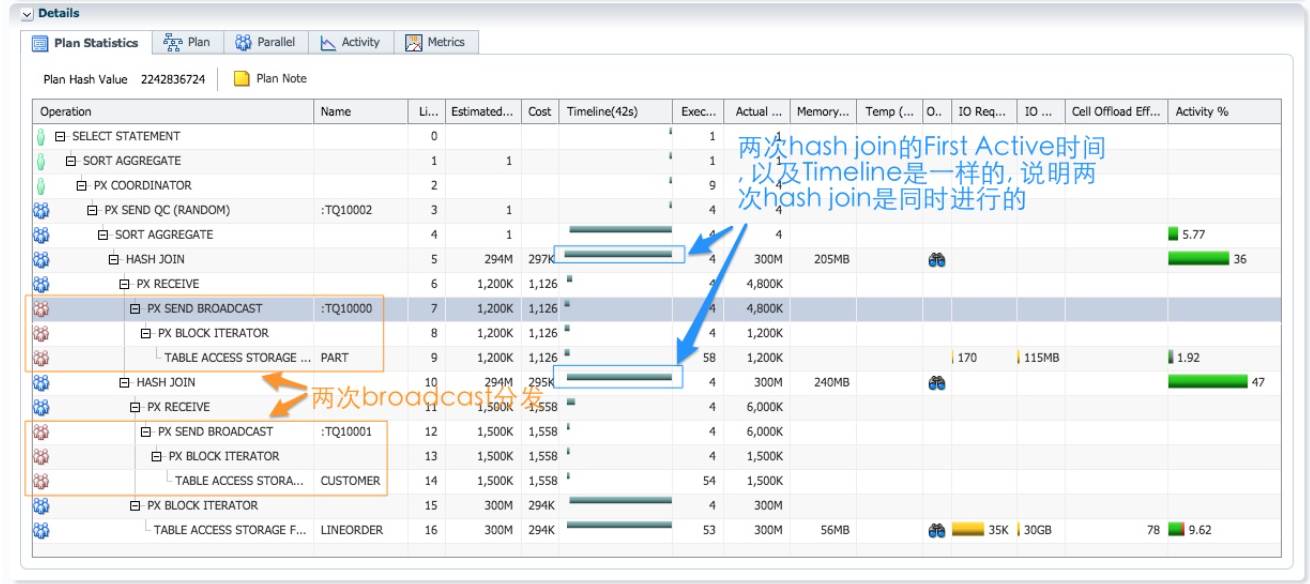Click the yellow Plan Note icon
Screen dimensions: 1310x584
(242, 79)
